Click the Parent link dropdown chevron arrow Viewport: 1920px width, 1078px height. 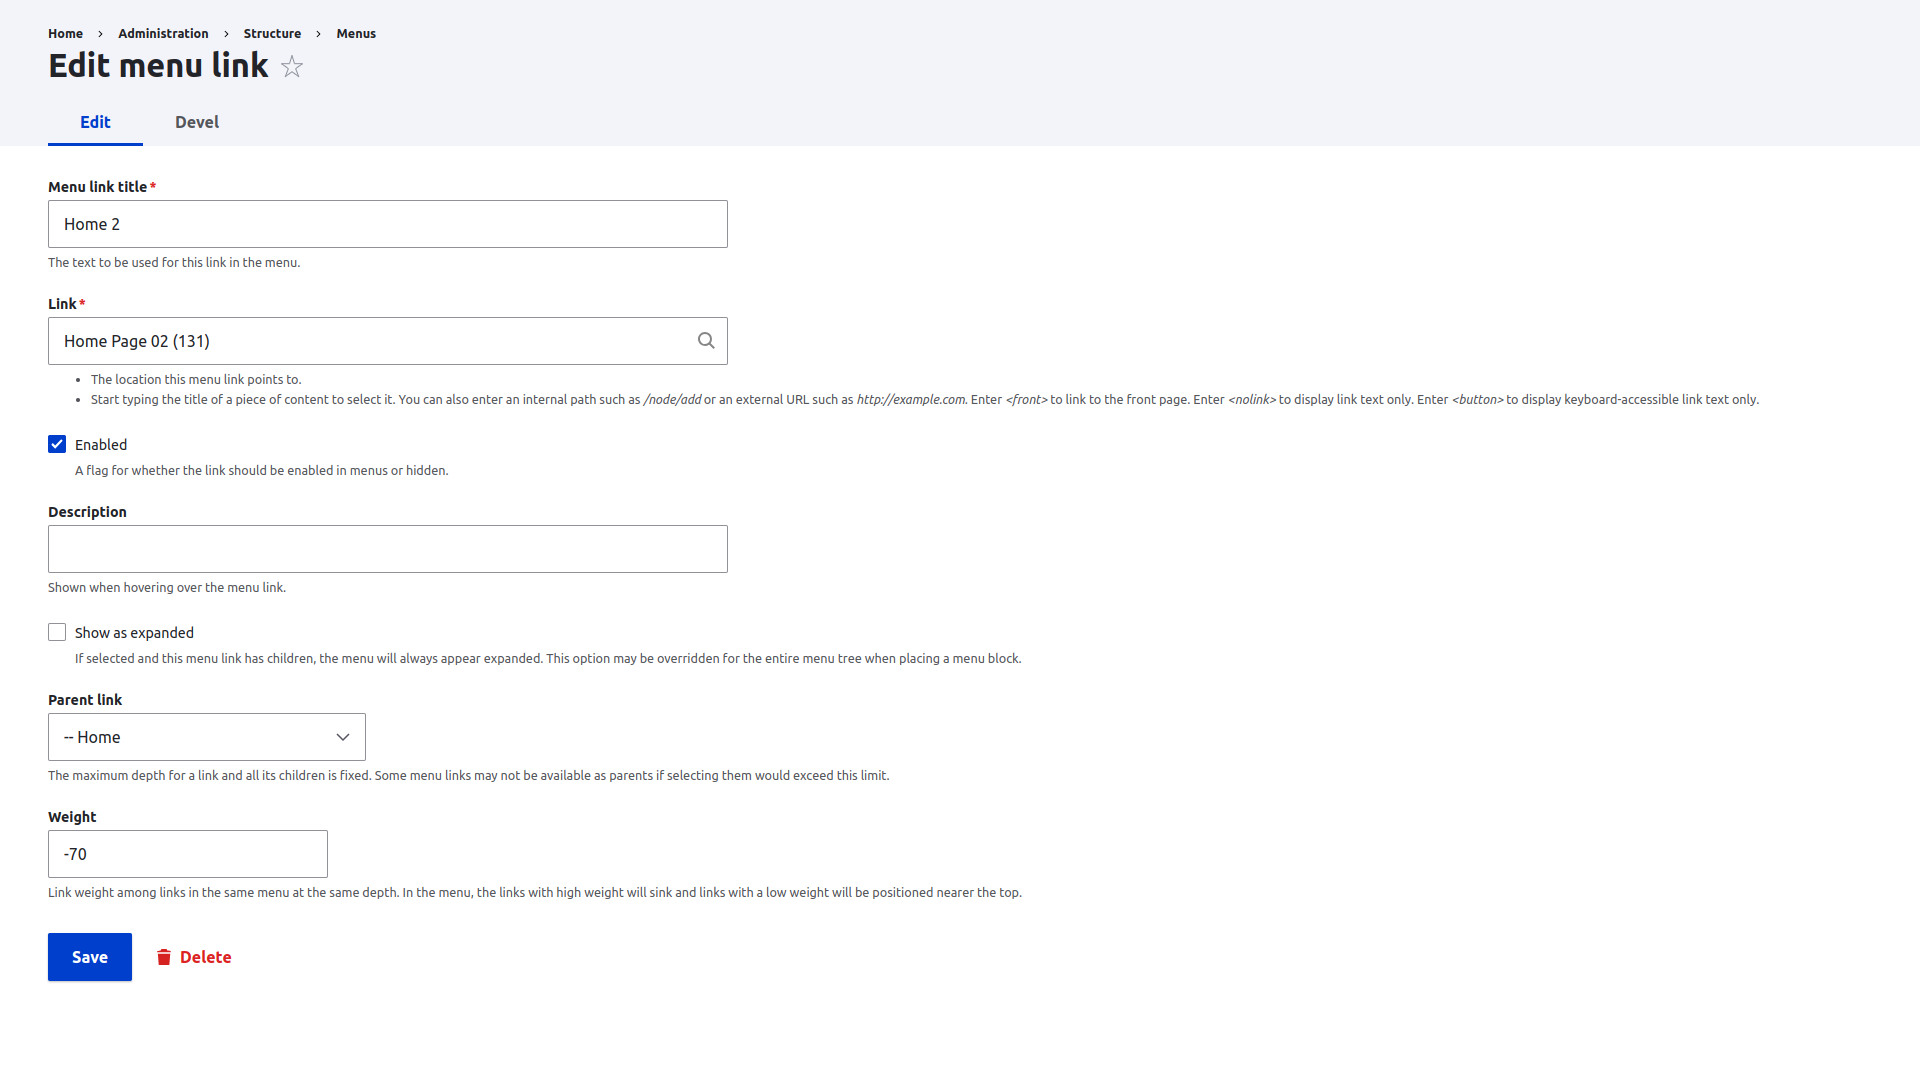tap(343, 737)
